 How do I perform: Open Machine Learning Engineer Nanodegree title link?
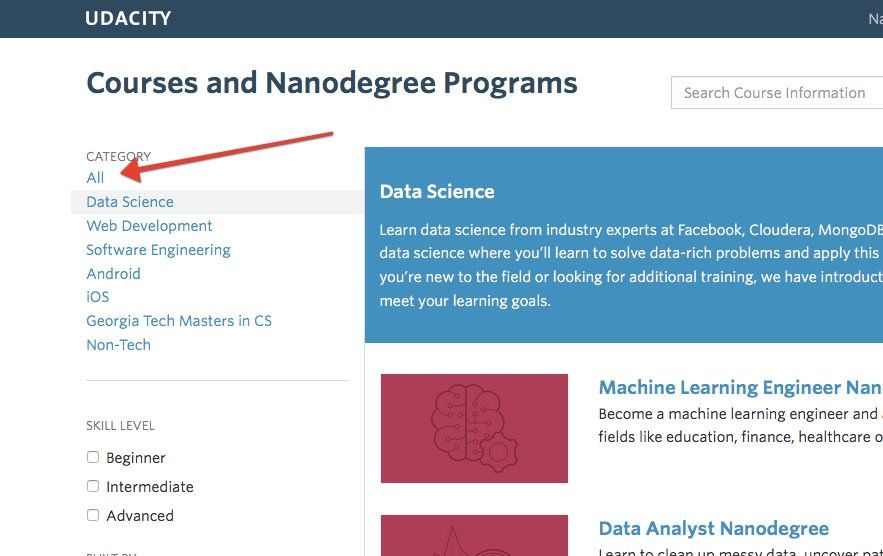coord(741,388)
